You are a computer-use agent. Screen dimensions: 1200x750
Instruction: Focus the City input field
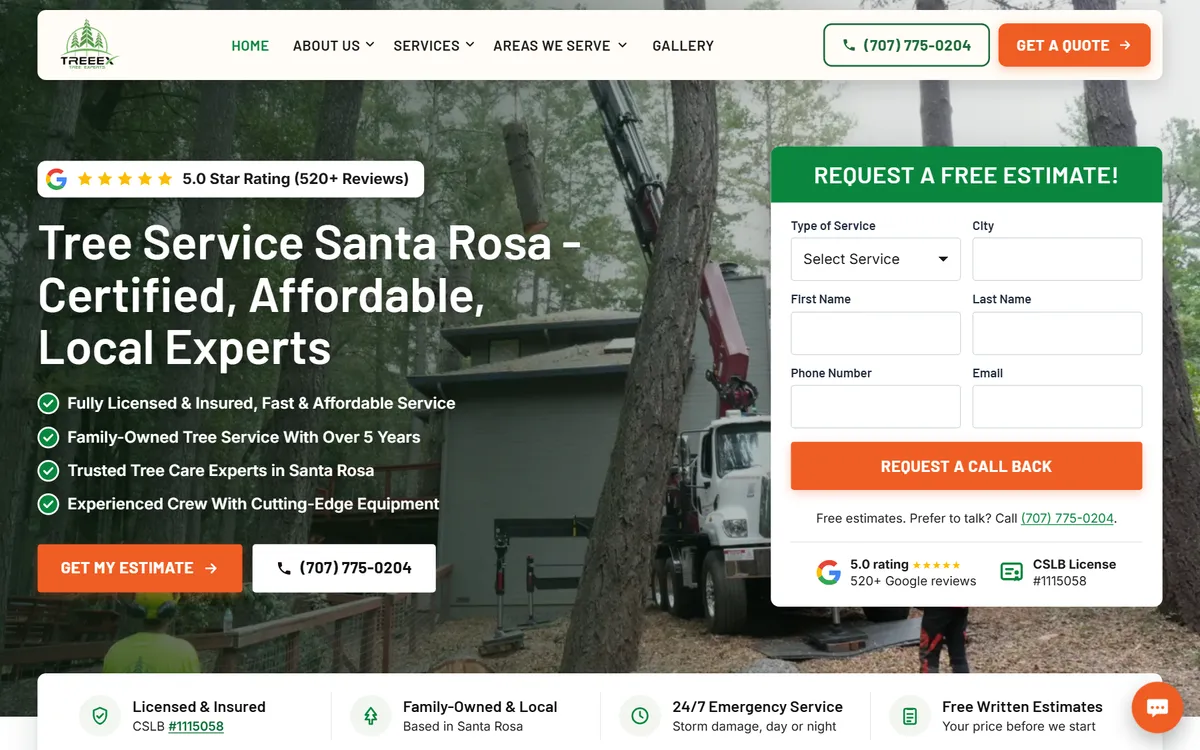(1057, 259)
